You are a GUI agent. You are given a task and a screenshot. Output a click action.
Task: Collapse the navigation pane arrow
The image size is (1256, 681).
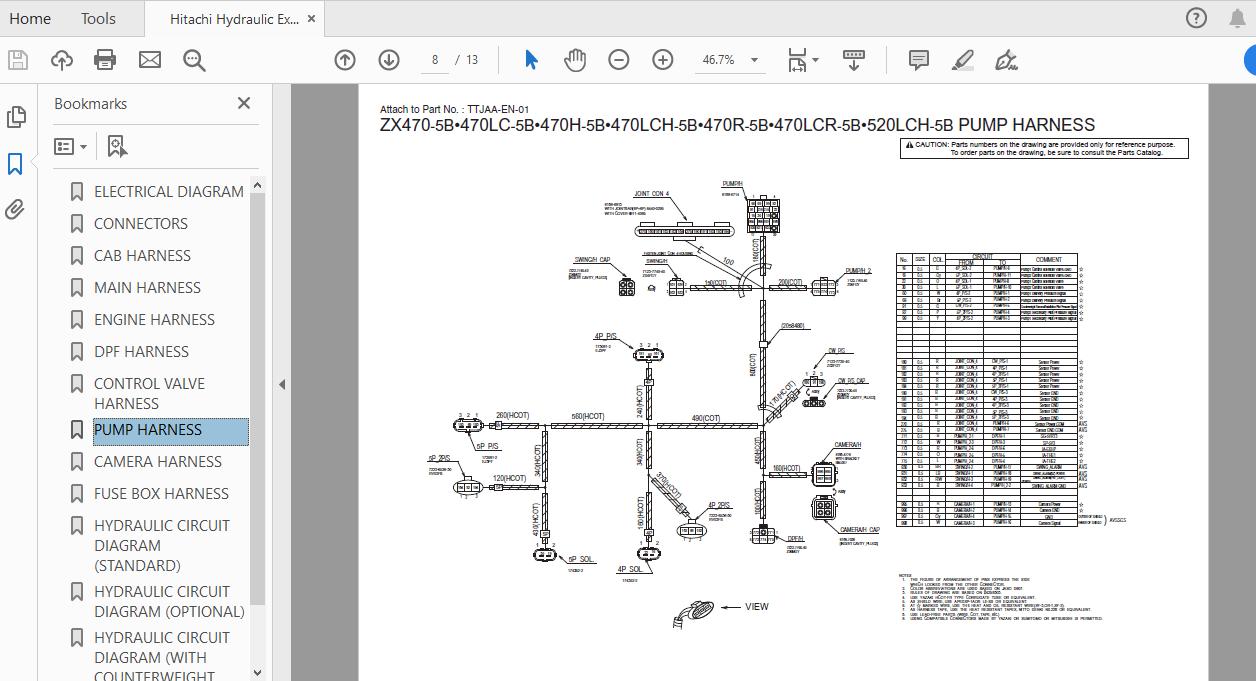tap(281, 384)
